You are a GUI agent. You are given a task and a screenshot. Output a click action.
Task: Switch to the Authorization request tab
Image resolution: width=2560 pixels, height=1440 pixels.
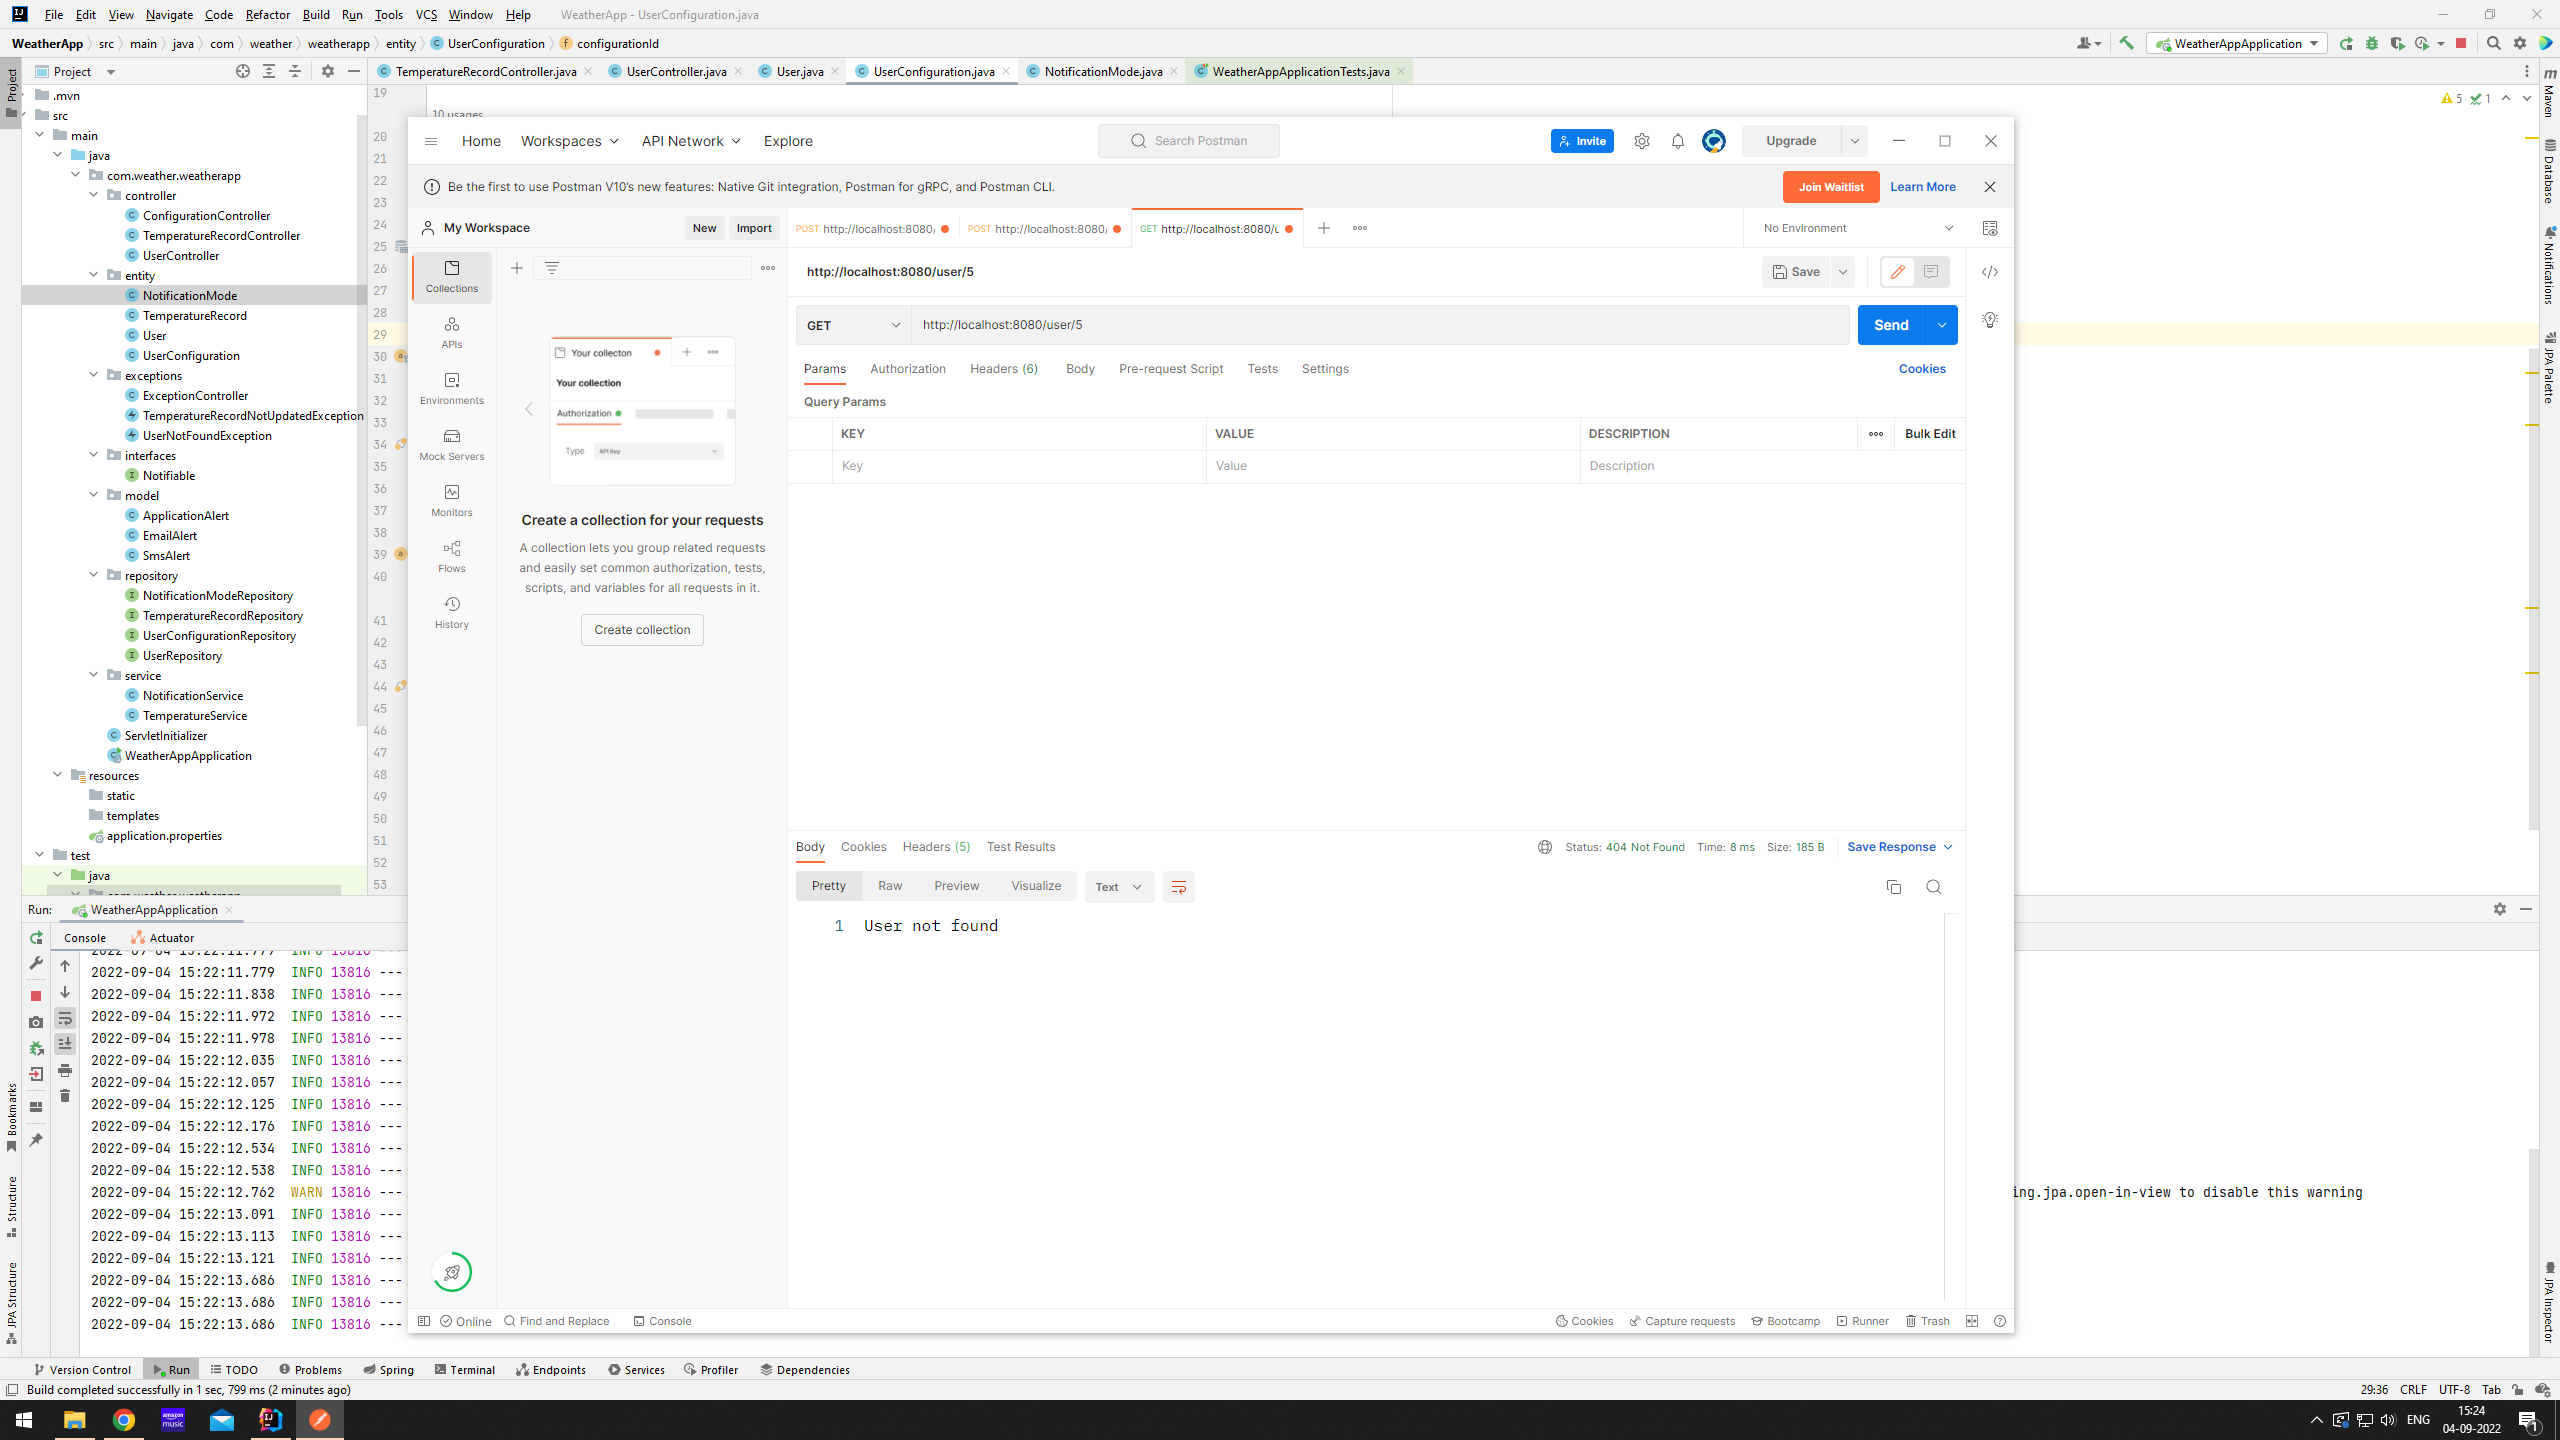pos(908,369)
